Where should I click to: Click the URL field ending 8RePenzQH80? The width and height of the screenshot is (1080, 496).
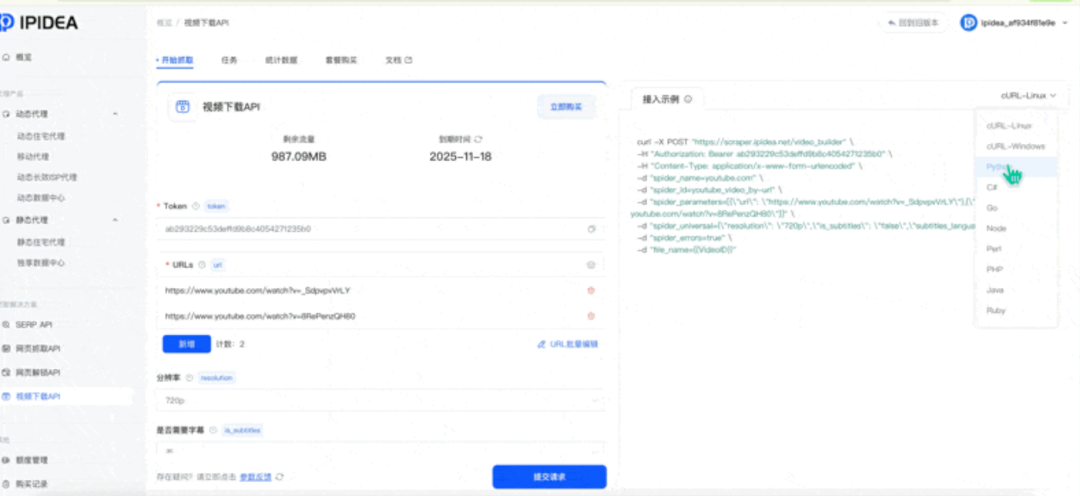click(371, 316)
